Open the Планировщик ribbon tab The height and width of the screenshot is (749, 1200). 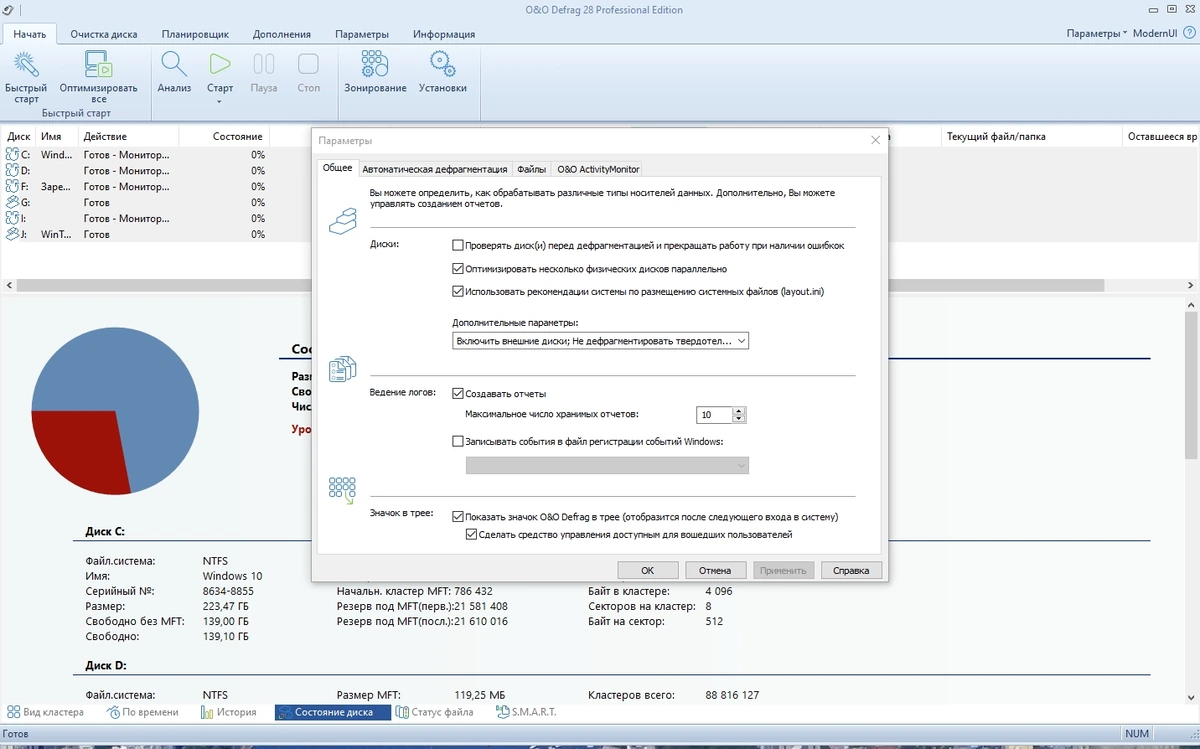[195, 34]
